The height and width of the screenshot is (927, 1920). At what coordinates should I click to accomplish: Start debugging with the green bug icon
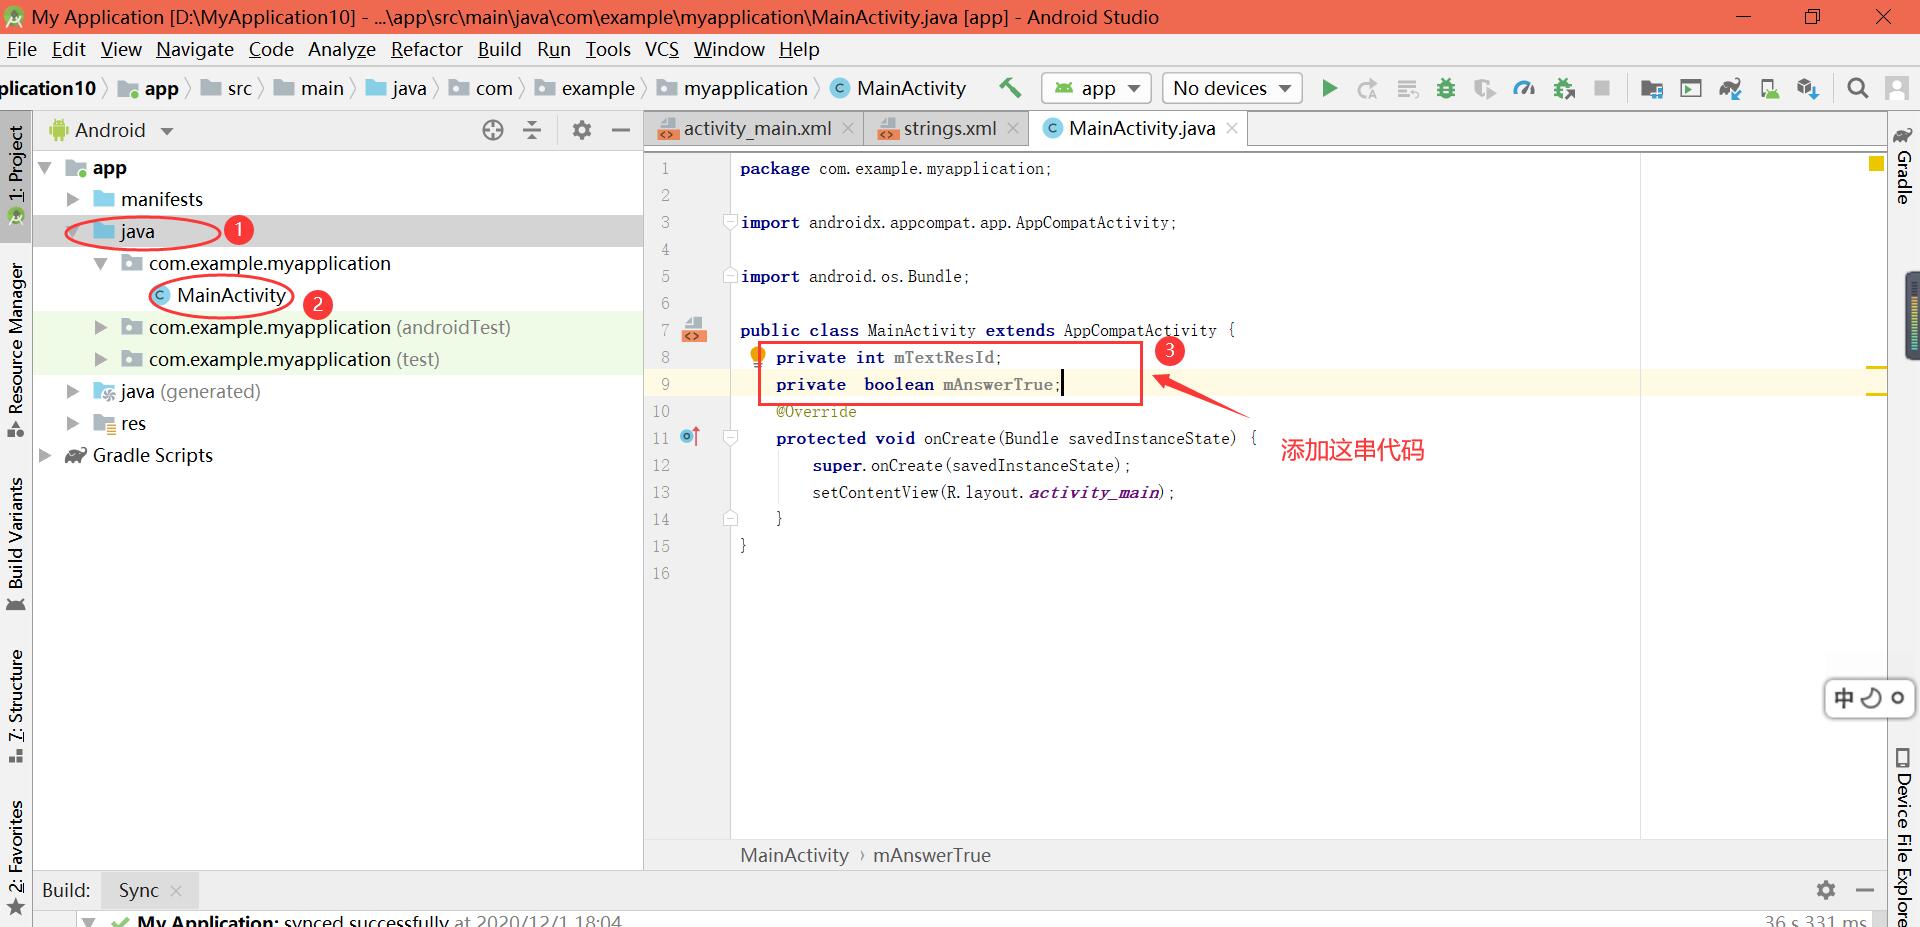tap(1445, 89)
